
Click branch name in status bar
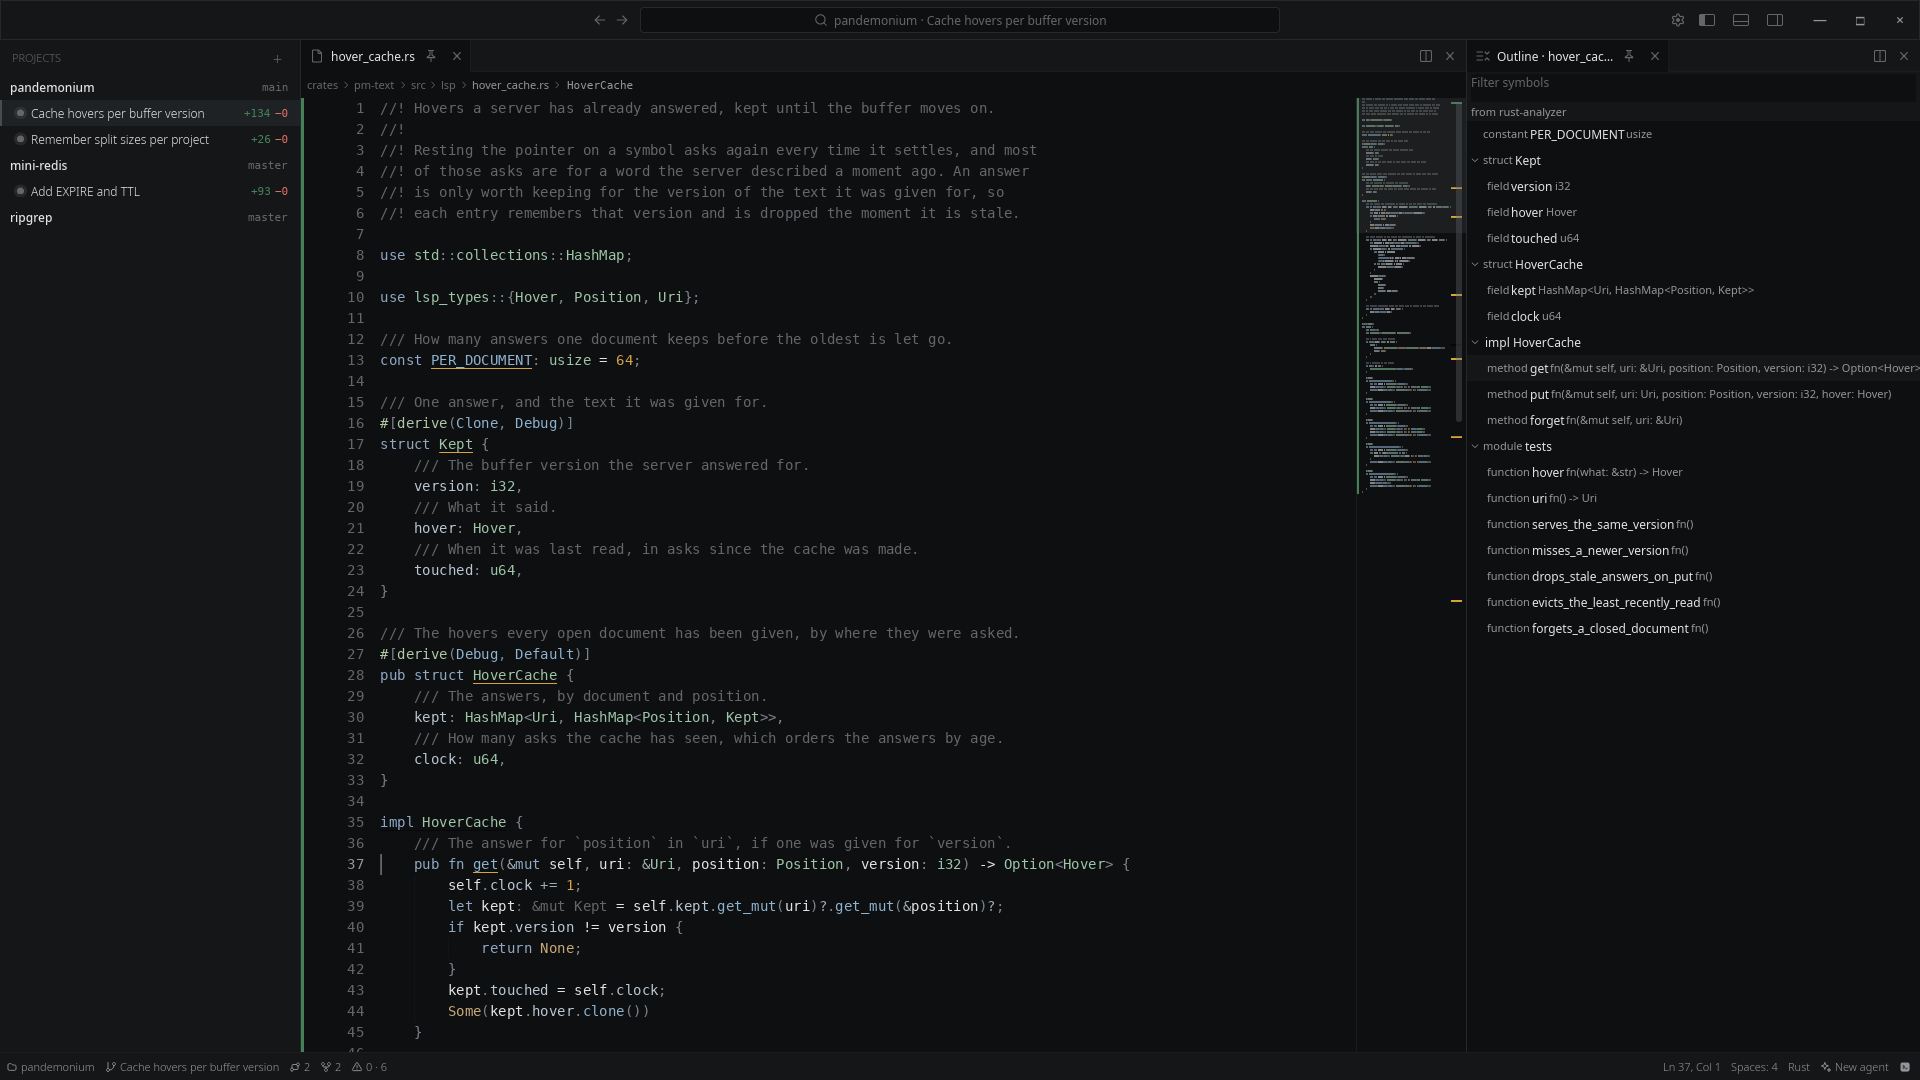point(193,1067)
